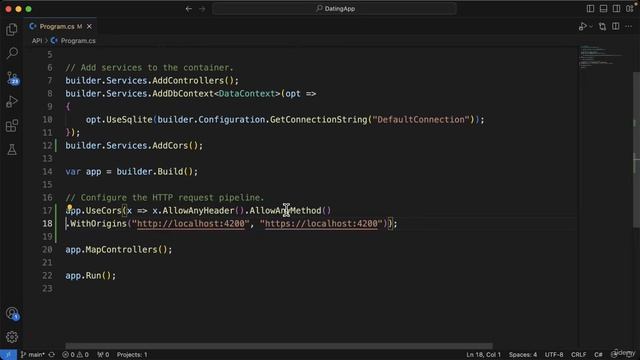
Task: Open changes compare icon in editor toolbar
Action: coord(602,27)
